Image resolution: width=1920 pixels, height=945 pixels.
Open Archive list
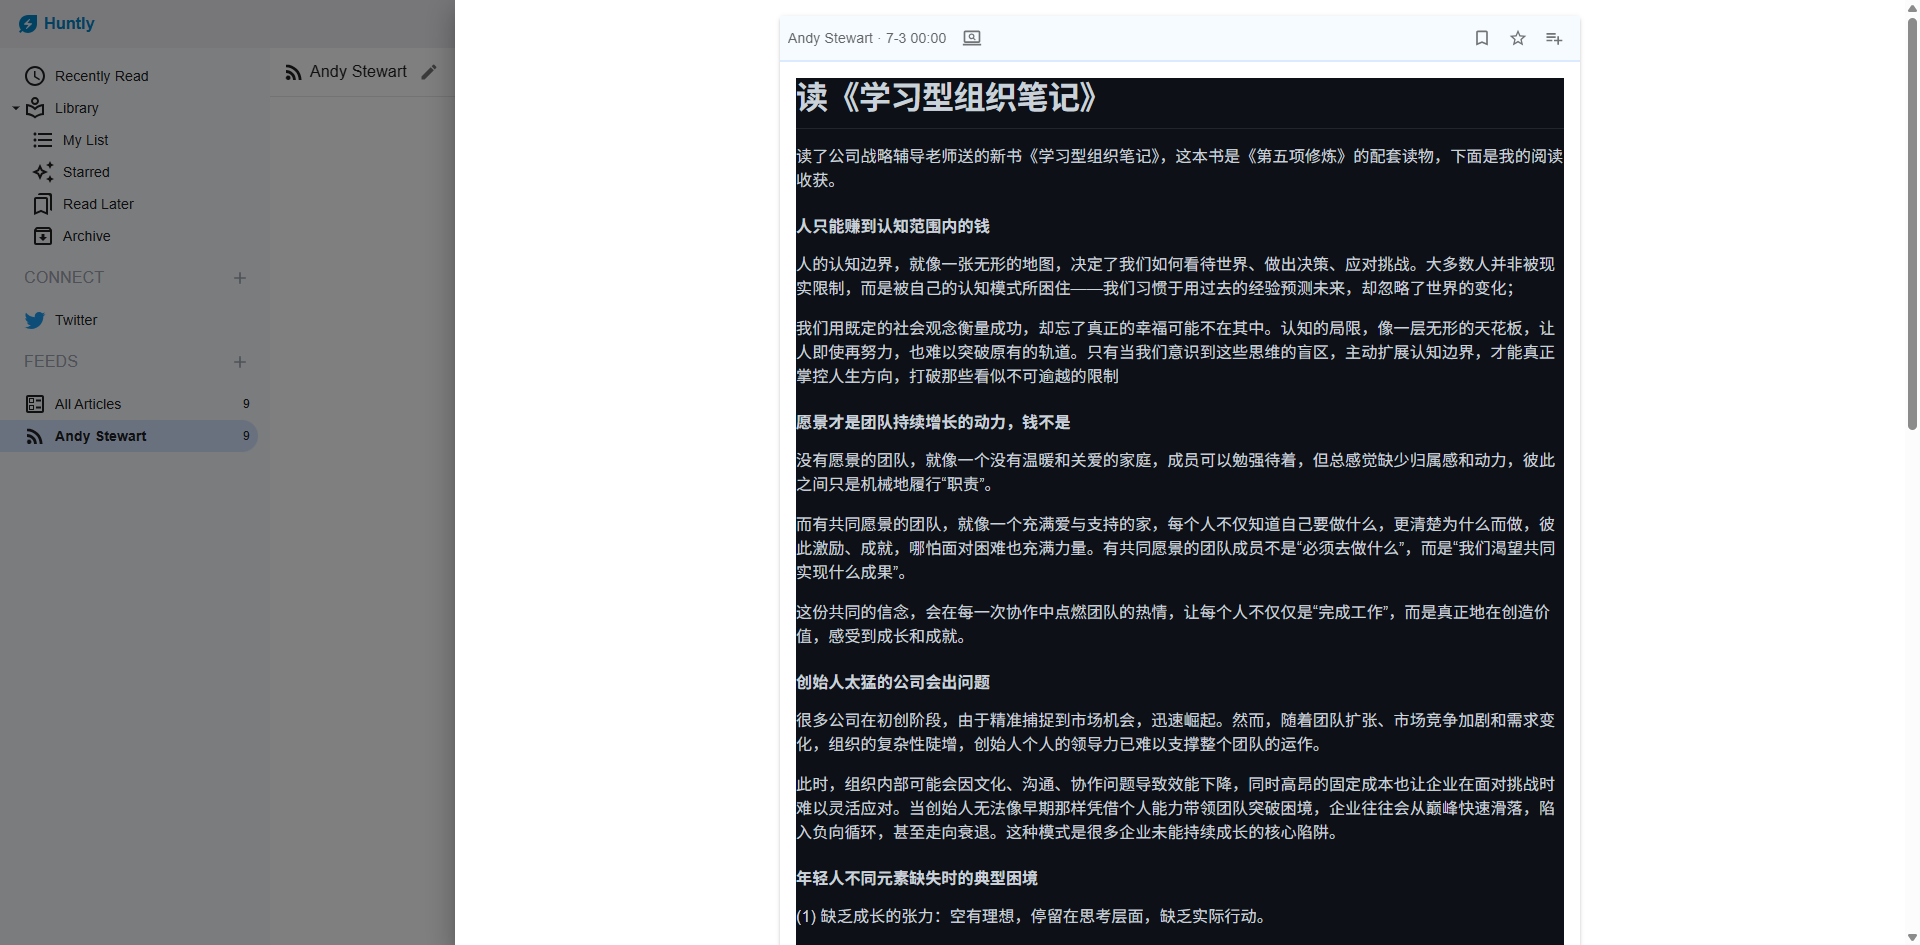pyautogui.click(x=87, y=236)
